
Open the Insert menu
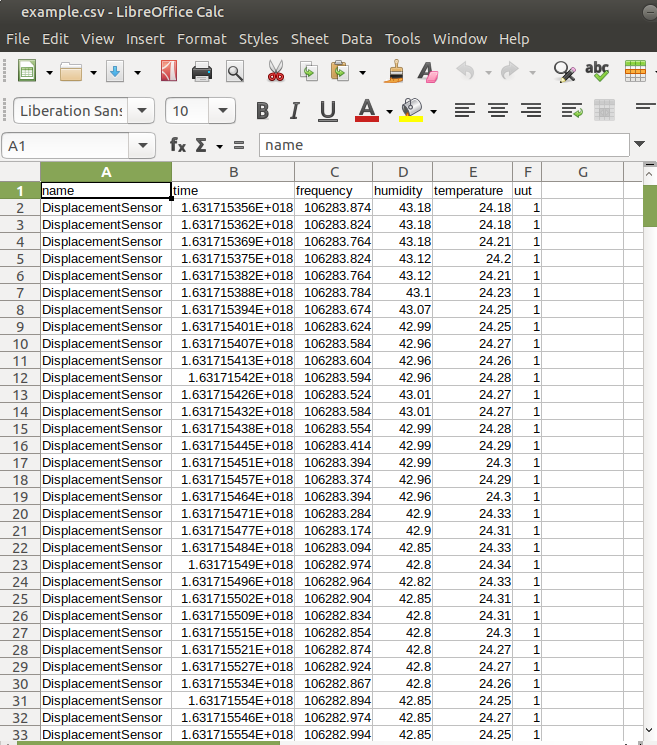coord(145,39)
